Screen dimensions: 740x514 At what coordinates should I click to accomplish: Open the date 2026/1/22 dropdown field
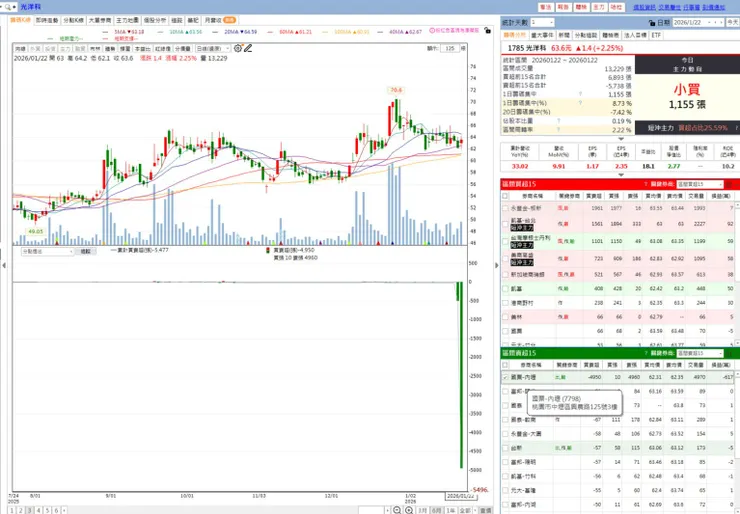tap(698, 23)
